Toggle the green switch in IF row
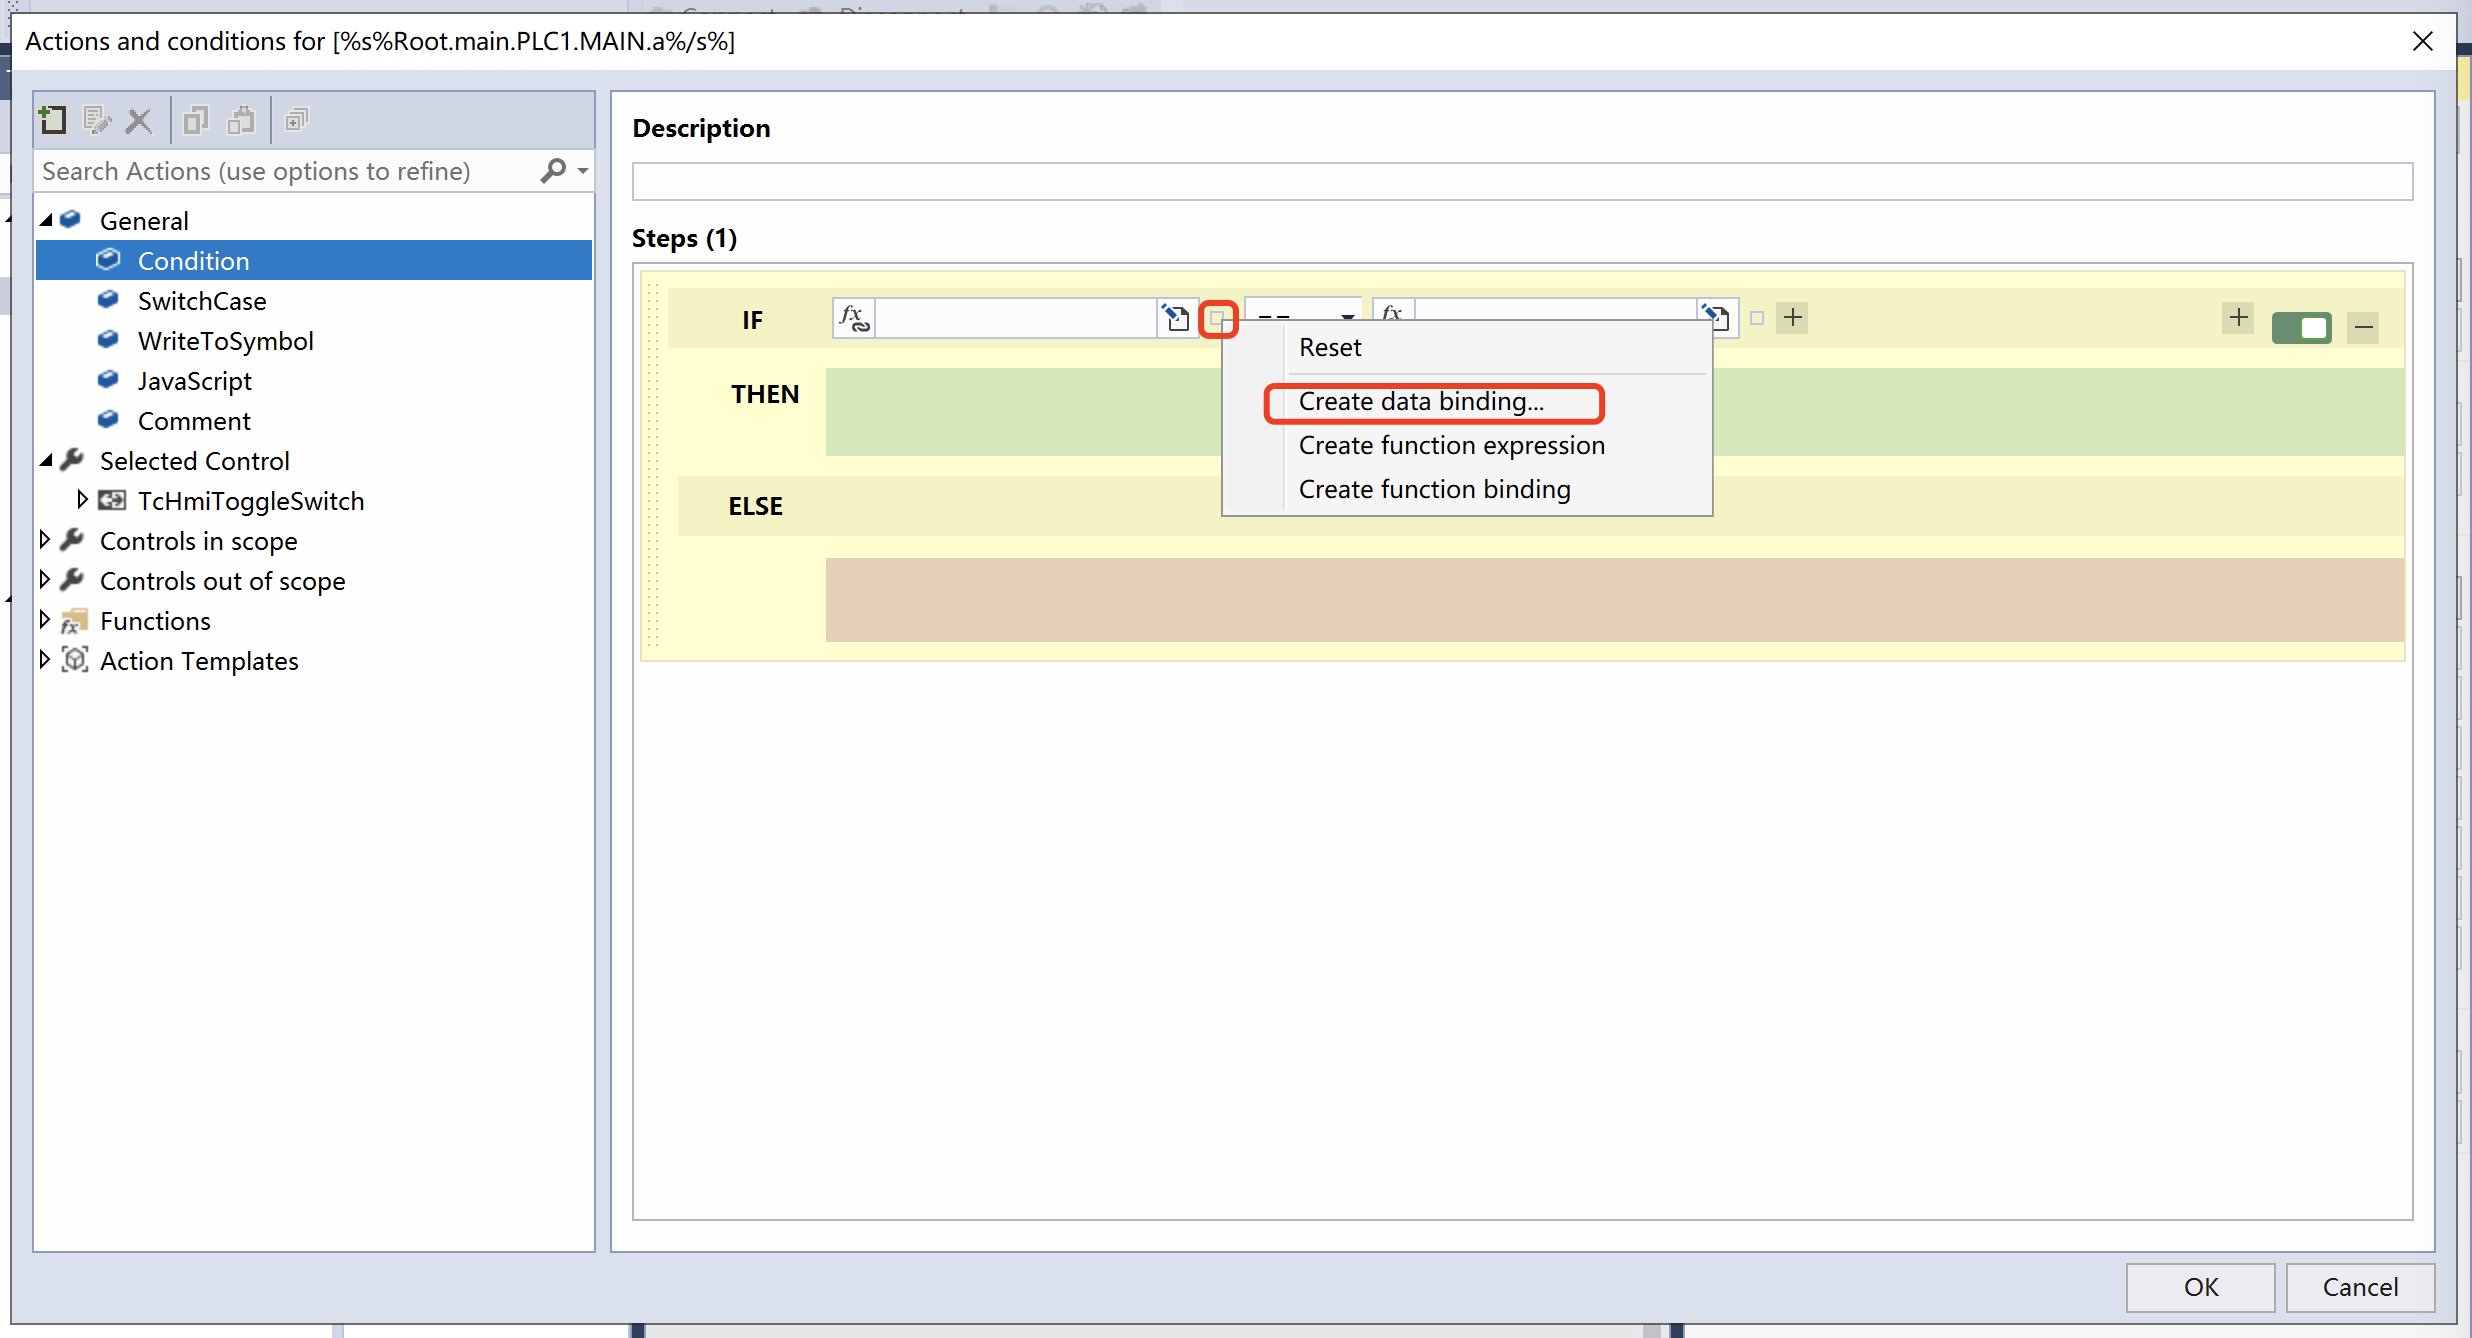This screenshot has width=2472, height=1338. [x=2301, y=327]
